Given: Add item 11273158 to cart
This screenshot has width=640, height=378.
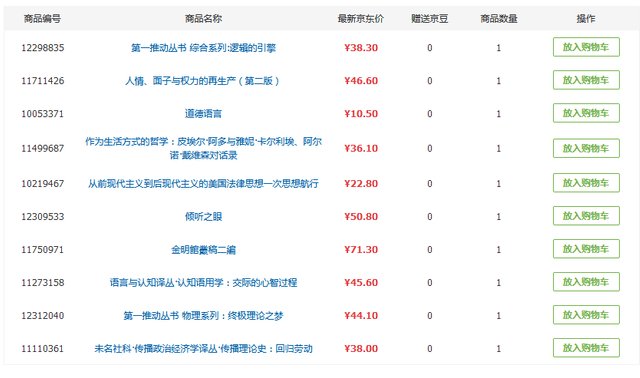Looking at the screenshot, I should coord(586,282).
